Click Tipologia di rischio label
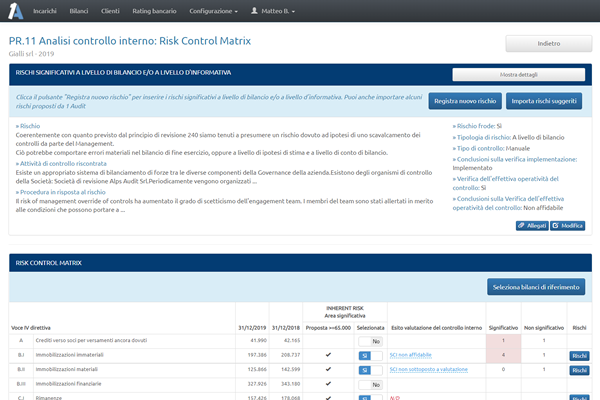This screenshot has height=400, width=600. coord(482,137)
